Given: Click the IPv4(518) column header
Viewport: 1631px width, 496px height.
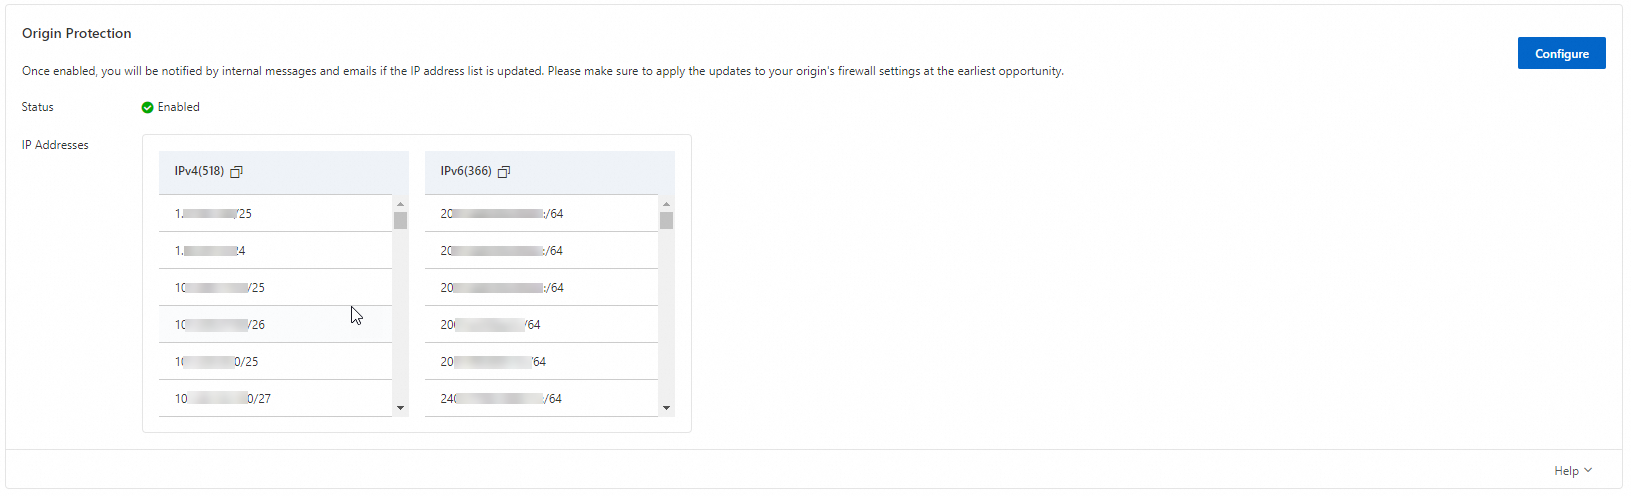Looking at the screenshot, I should 199,171.
